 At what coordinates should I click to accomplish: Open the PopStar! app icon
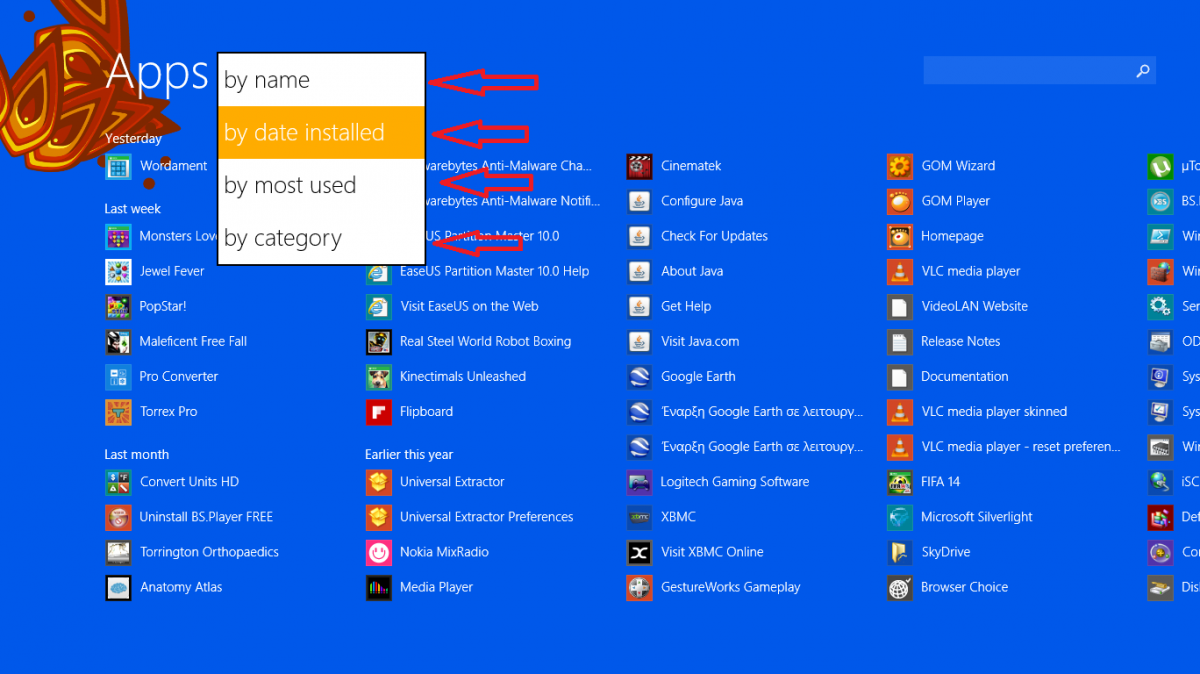click(118, 306)
